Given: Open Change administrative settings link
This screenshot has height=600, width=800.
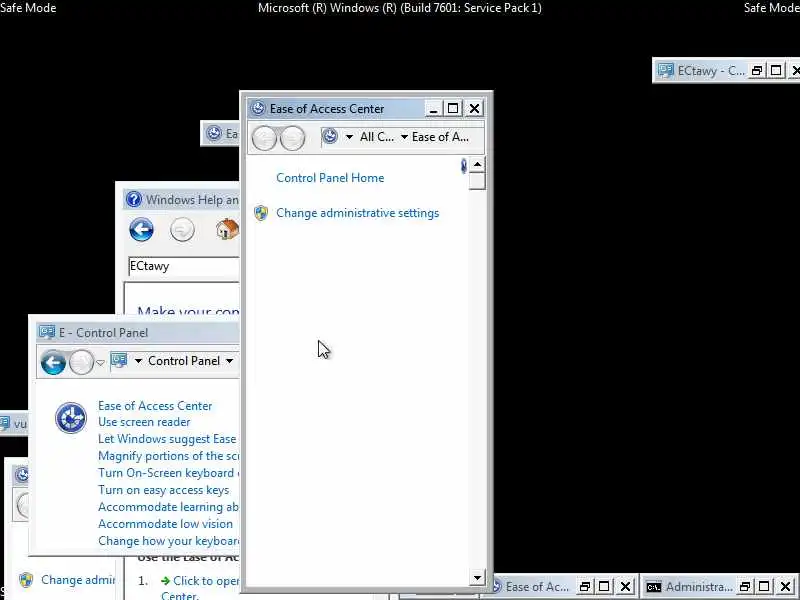Looking at the screenshot, I should [357, 213].
